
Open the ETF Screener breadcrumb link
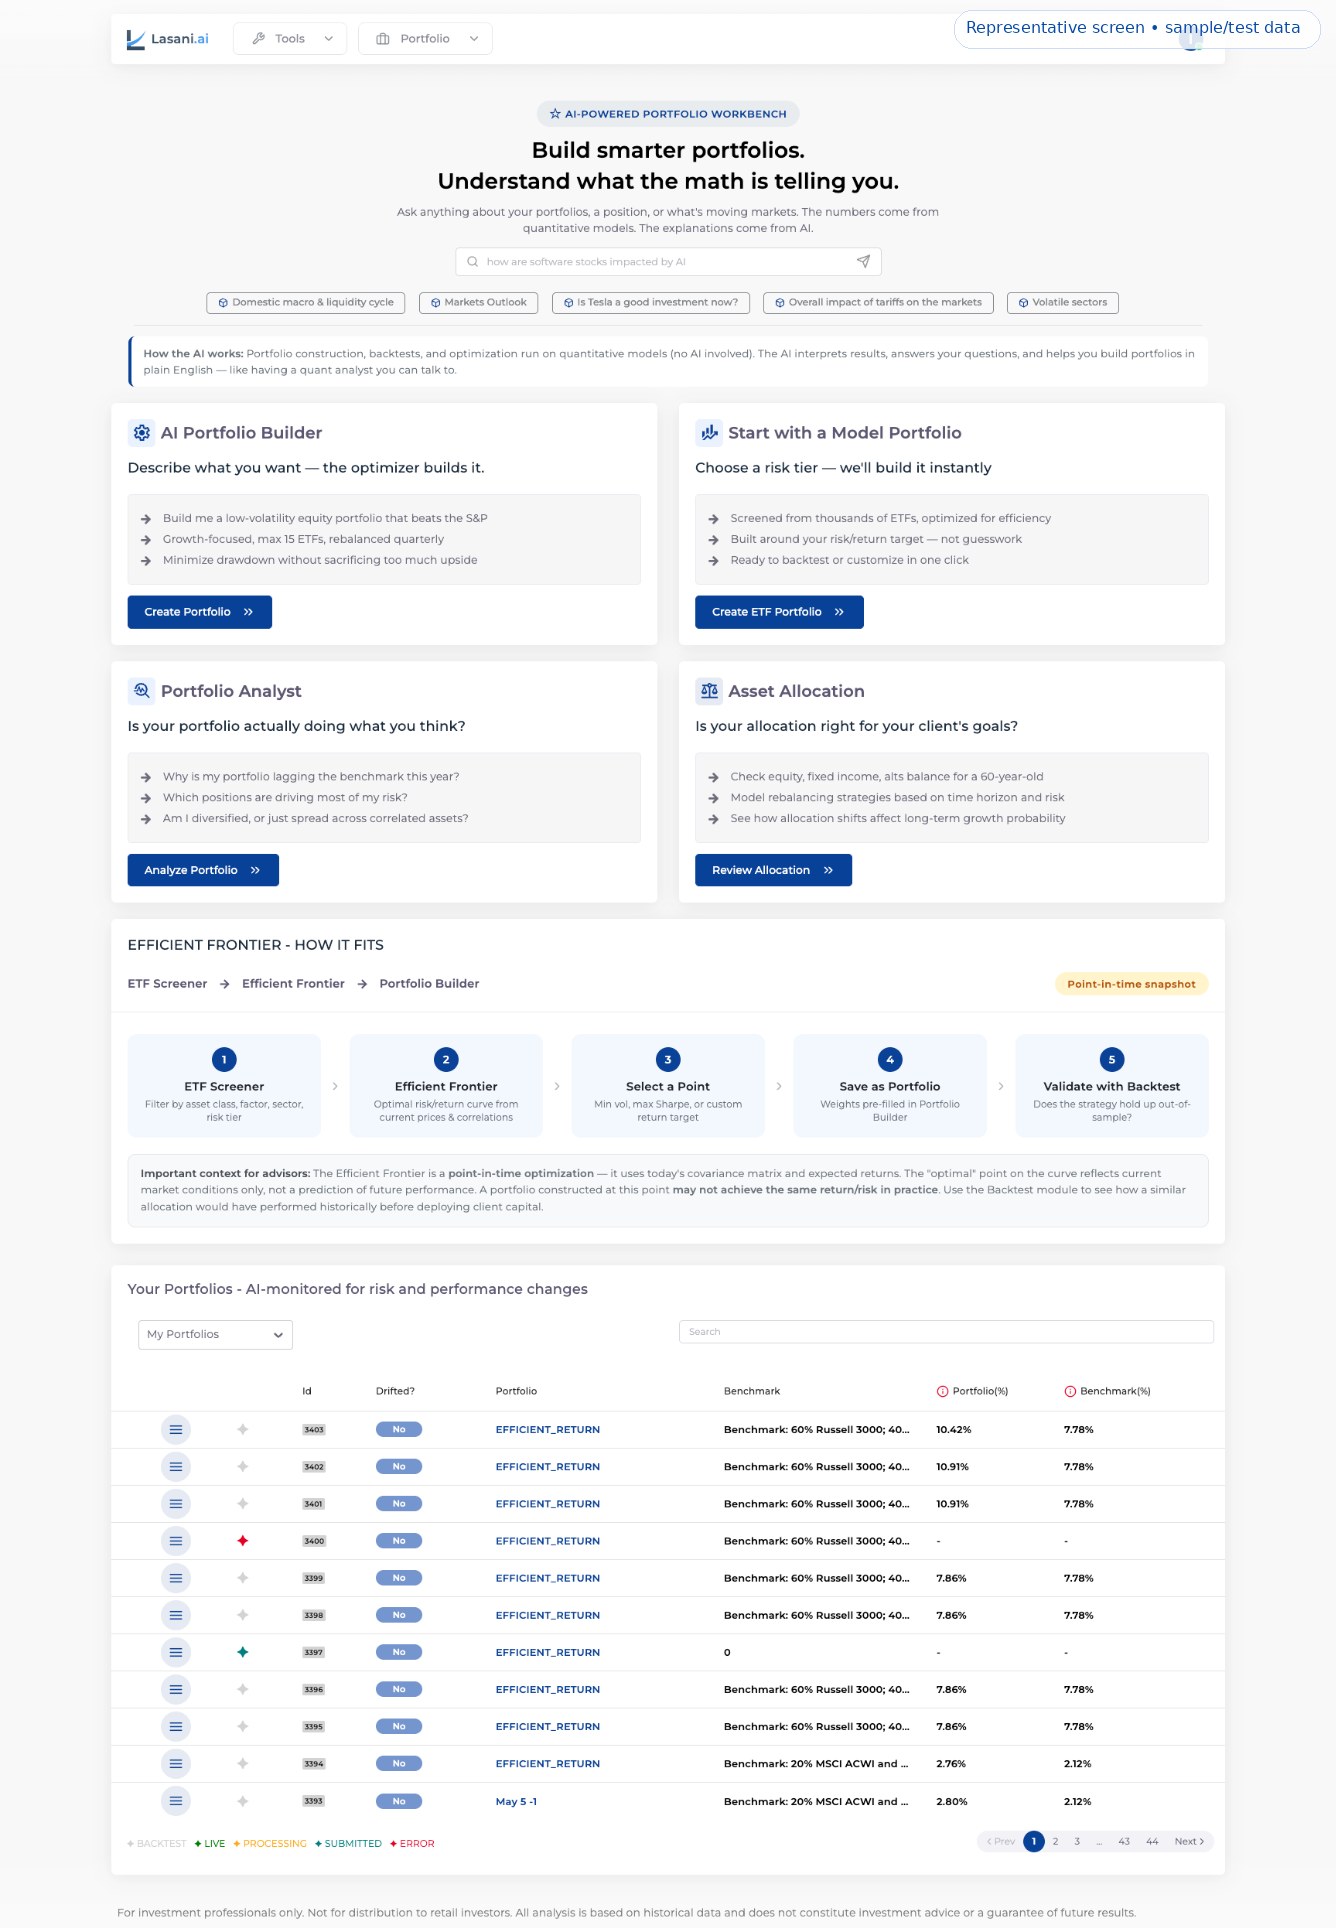pos(167,984)
